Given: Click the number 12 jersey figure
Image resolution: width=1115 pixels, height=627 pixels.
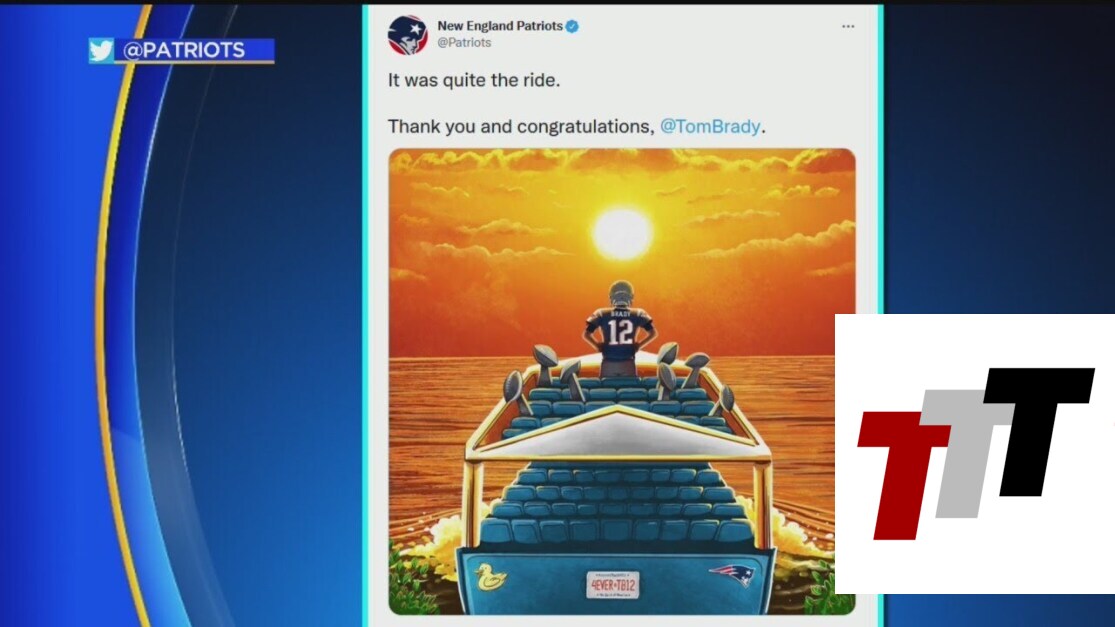Looking at the screenshot, I should point(619,327).
